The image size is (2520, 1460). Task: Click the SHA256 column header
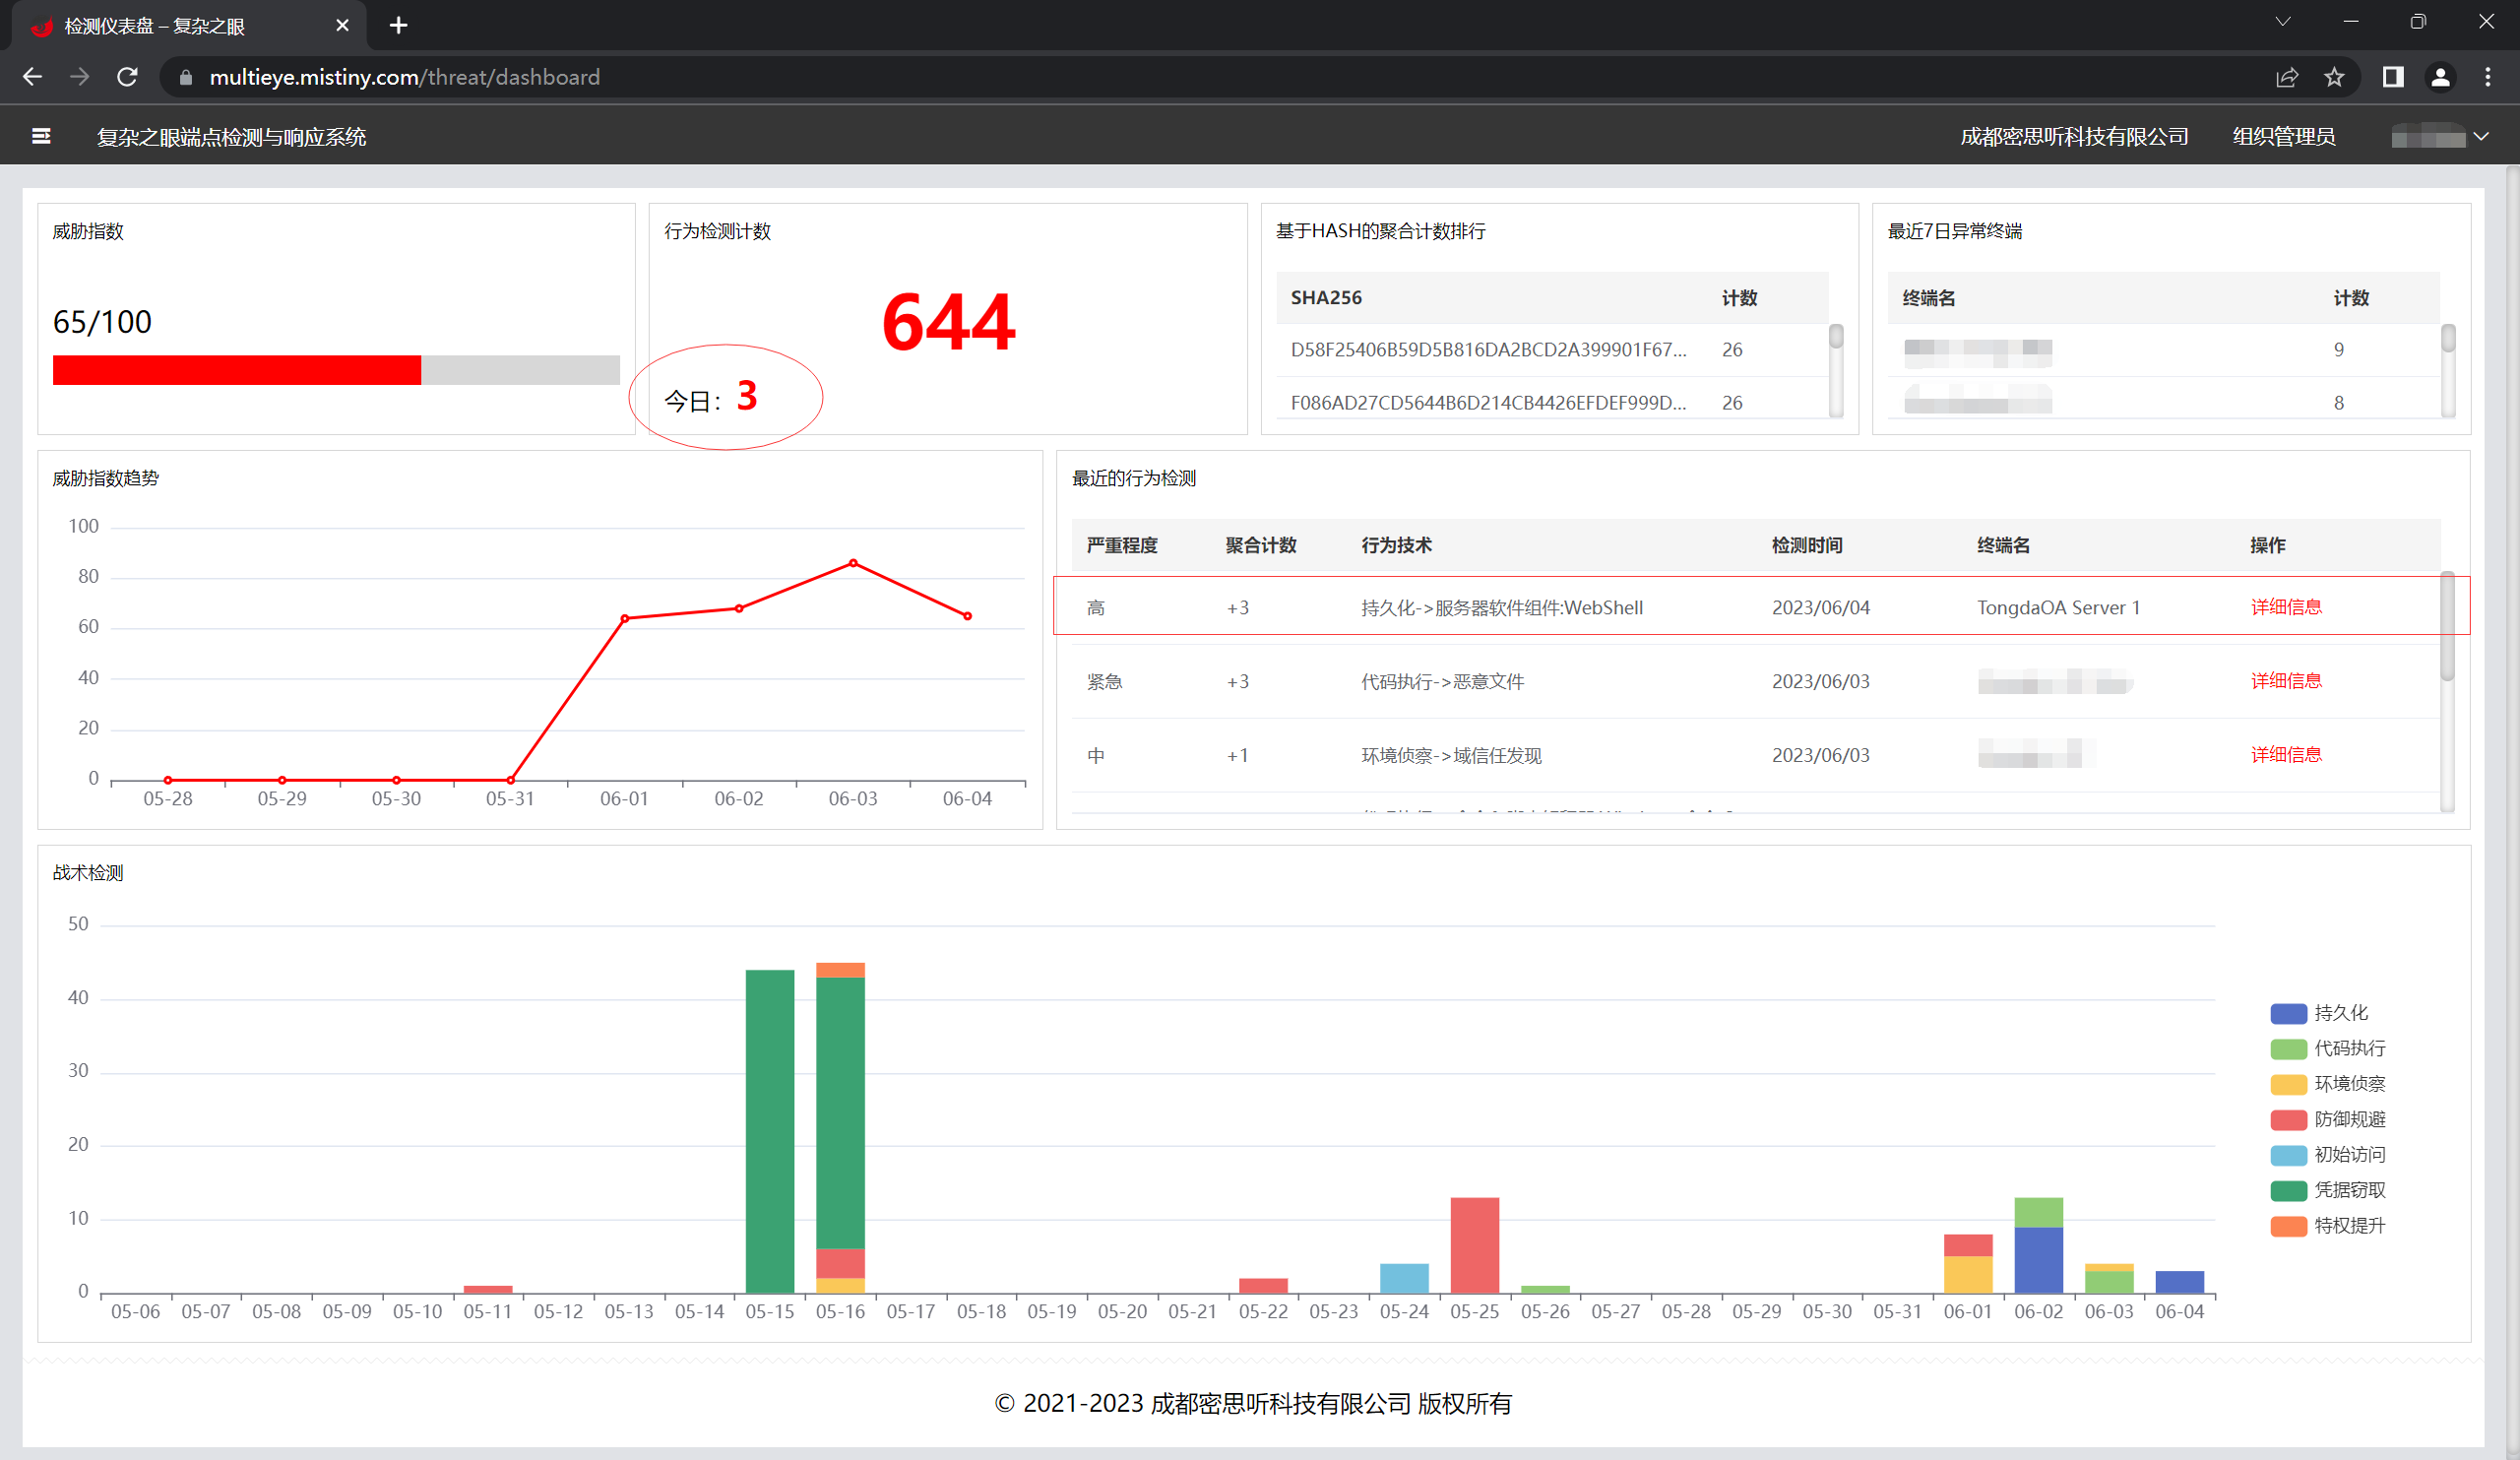tap(1326, 298)
